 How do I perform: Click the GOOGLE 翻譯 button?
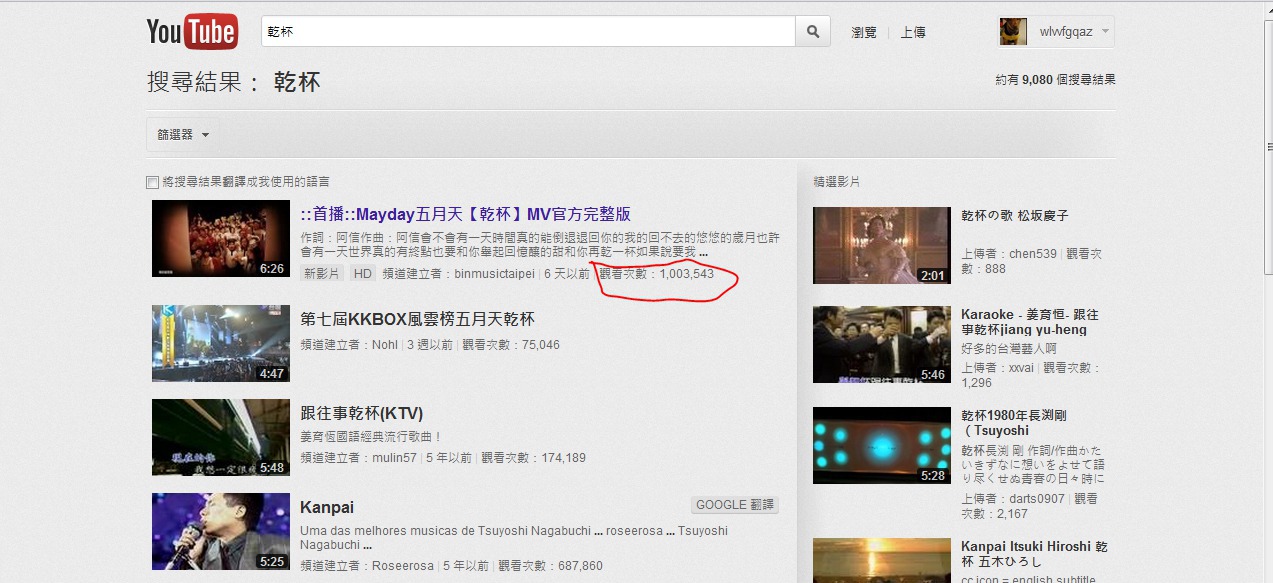click(735, 505)
